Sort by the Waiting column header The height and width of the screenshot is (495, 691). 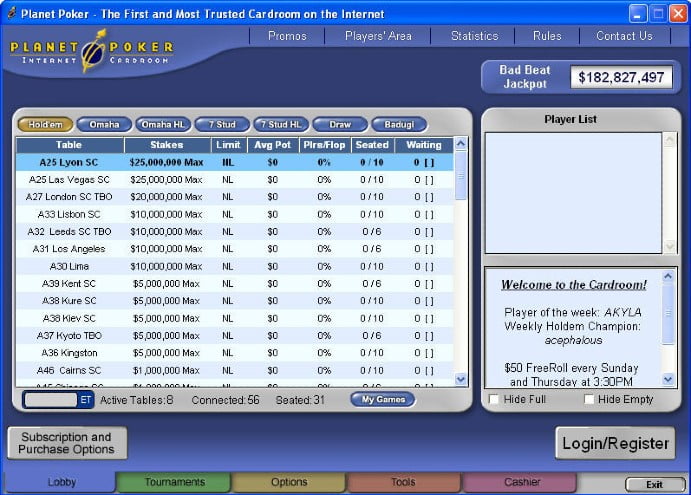pyautogui.click(x=424, y=145)
